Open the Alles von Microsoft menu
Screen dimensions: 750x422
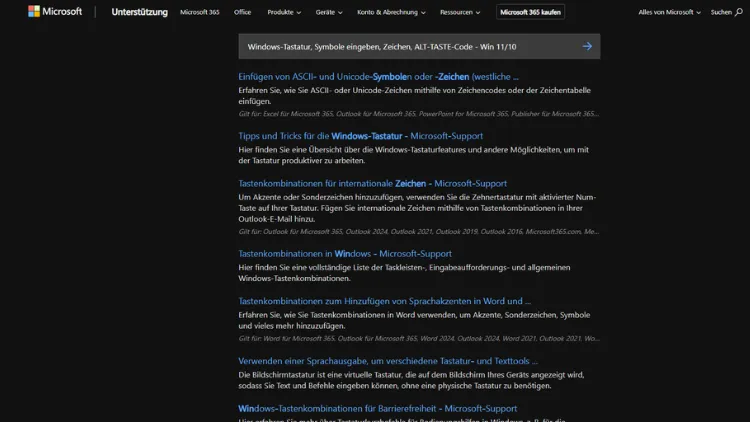tap(668, 12)
